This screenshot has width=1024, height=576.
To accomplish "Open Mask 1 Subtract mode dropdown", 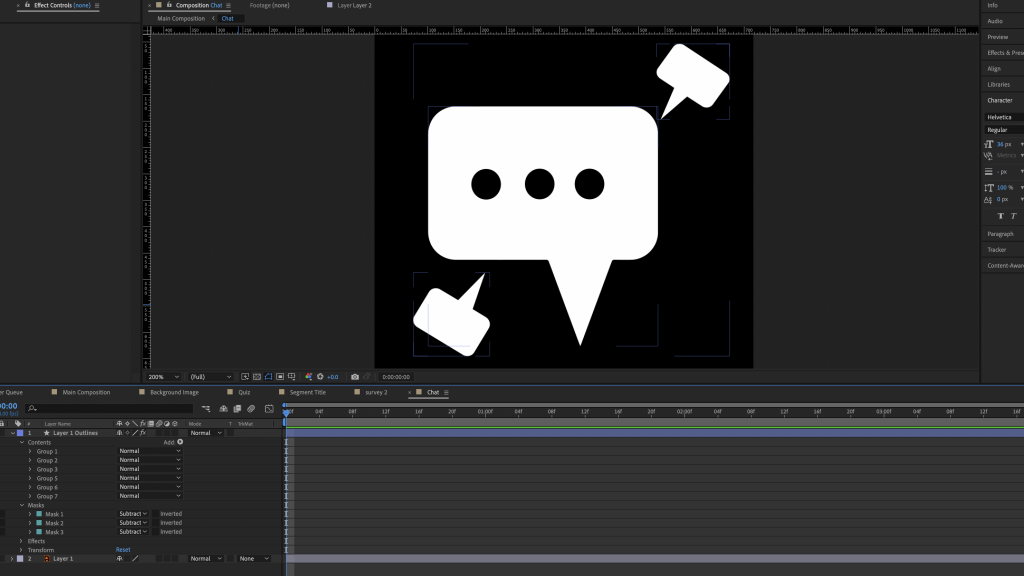I will tap(133, 514).
